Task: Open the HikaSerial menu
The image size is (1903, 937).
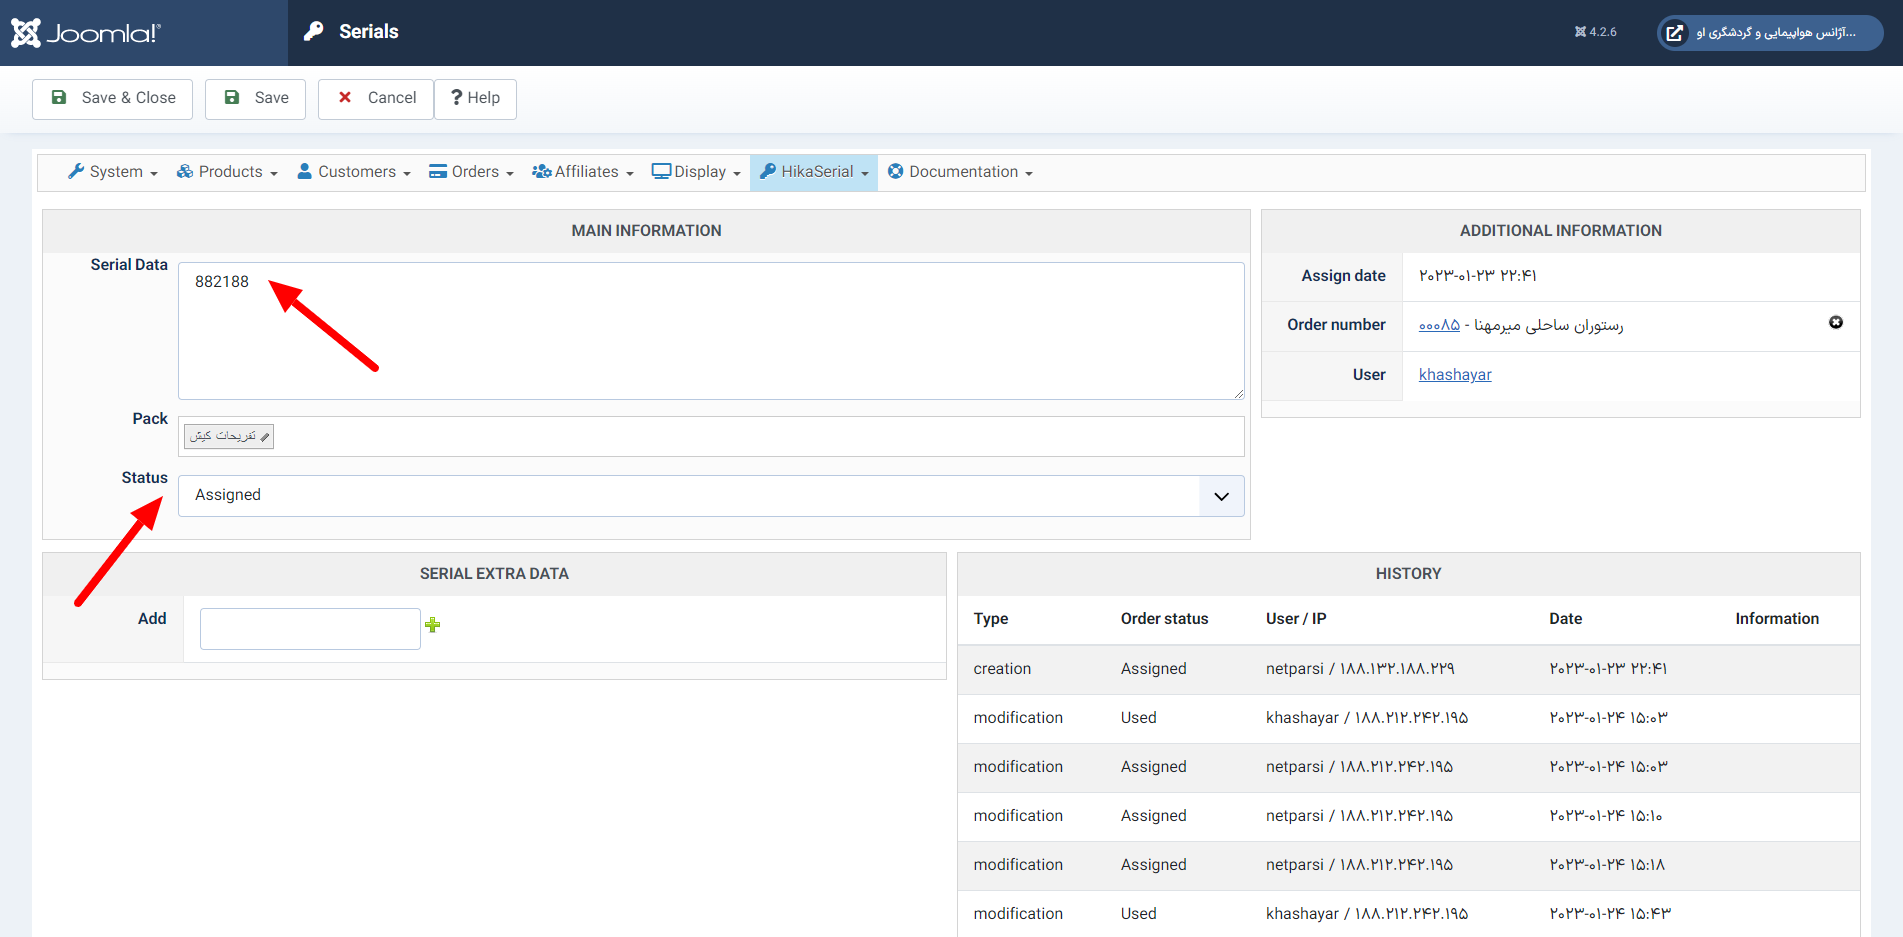Action: (x=814, y=172)
